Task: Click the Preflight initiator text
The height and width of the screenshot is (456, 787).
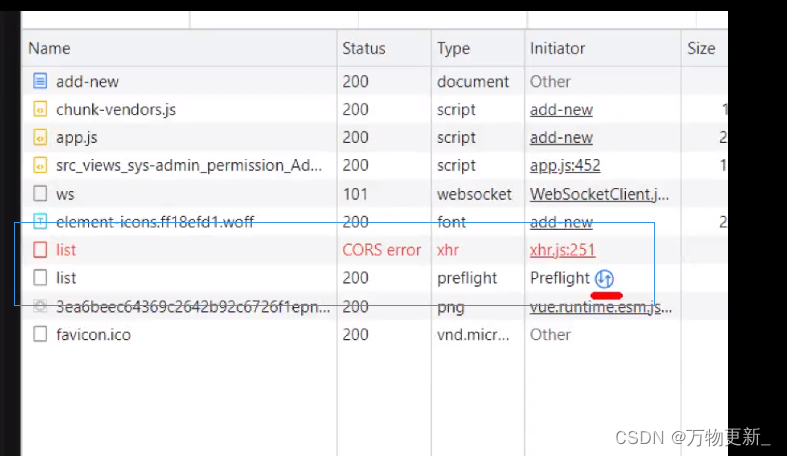Action: point(560,278)
